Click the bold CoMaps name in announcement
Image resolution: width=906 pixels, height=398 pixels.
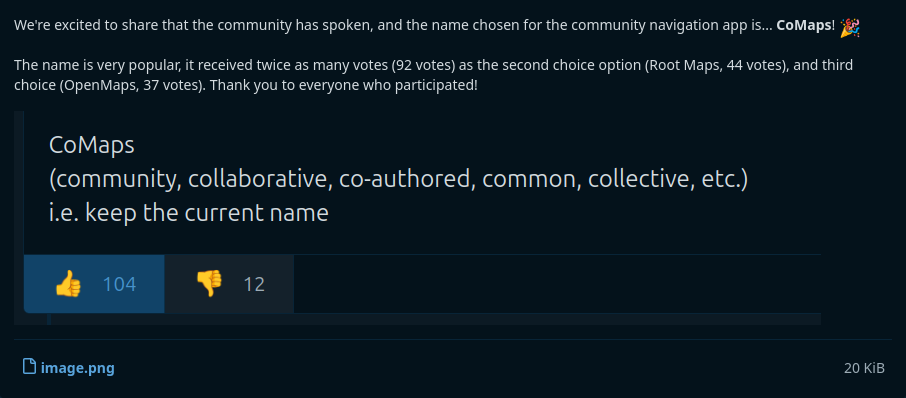(x=804, y=27)
